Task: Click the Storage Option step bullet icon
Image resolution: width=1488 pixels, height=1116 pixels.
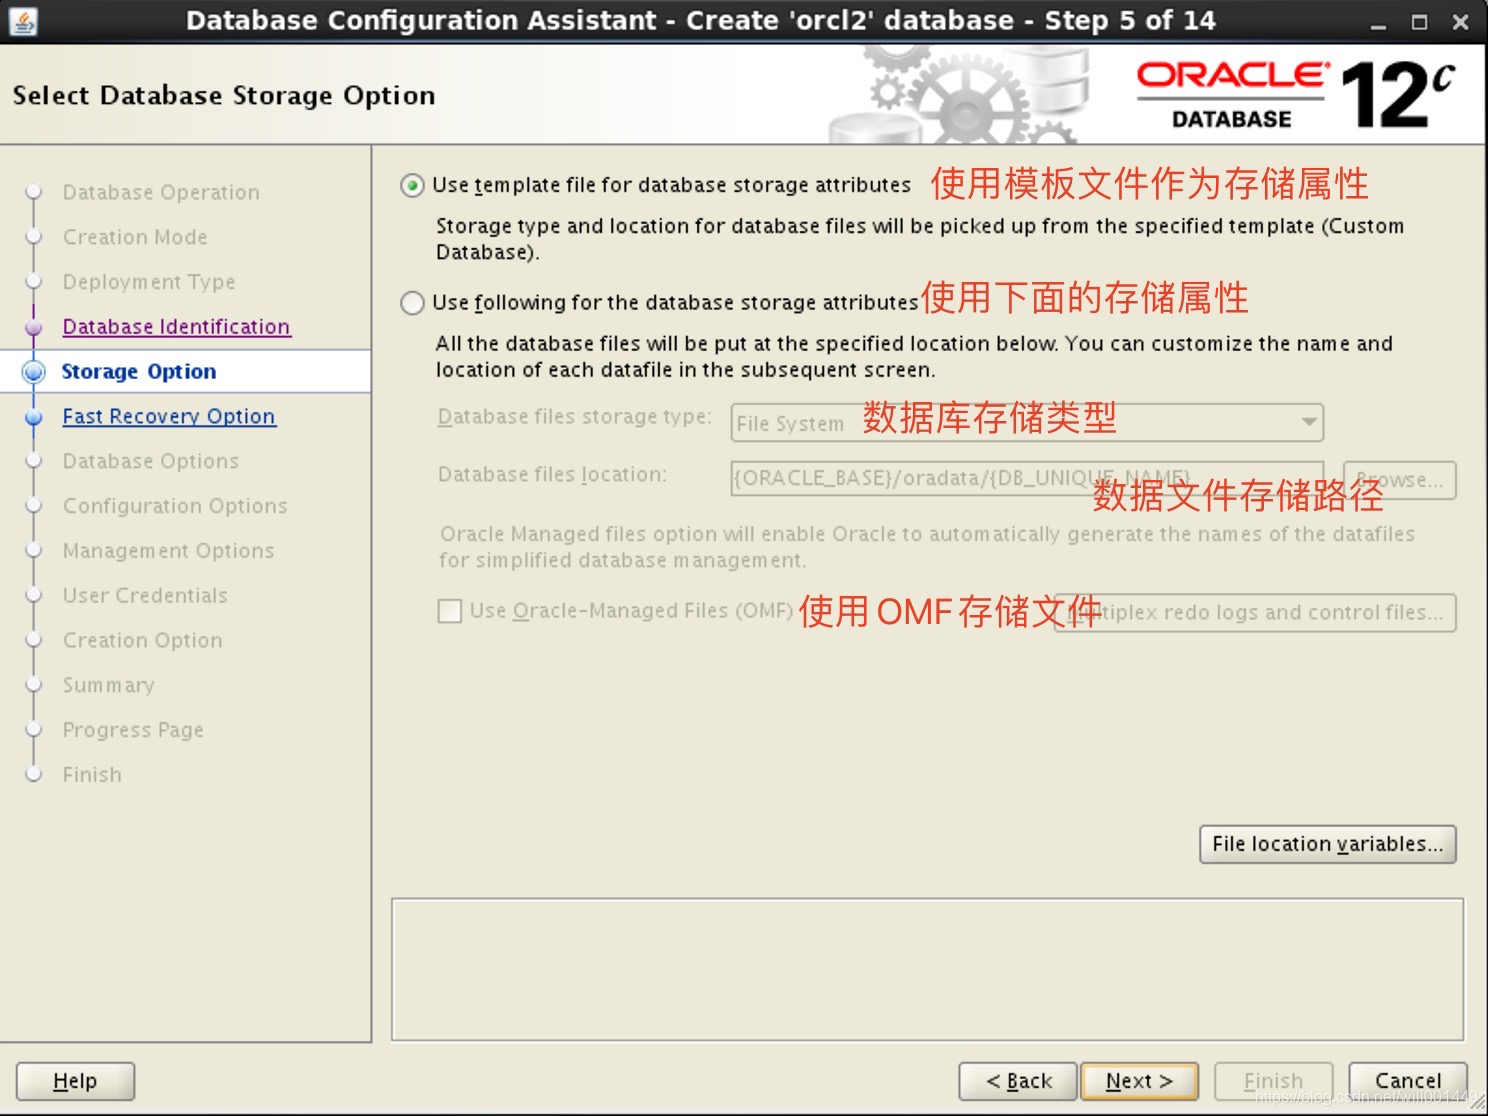Action: pos(34,372)
